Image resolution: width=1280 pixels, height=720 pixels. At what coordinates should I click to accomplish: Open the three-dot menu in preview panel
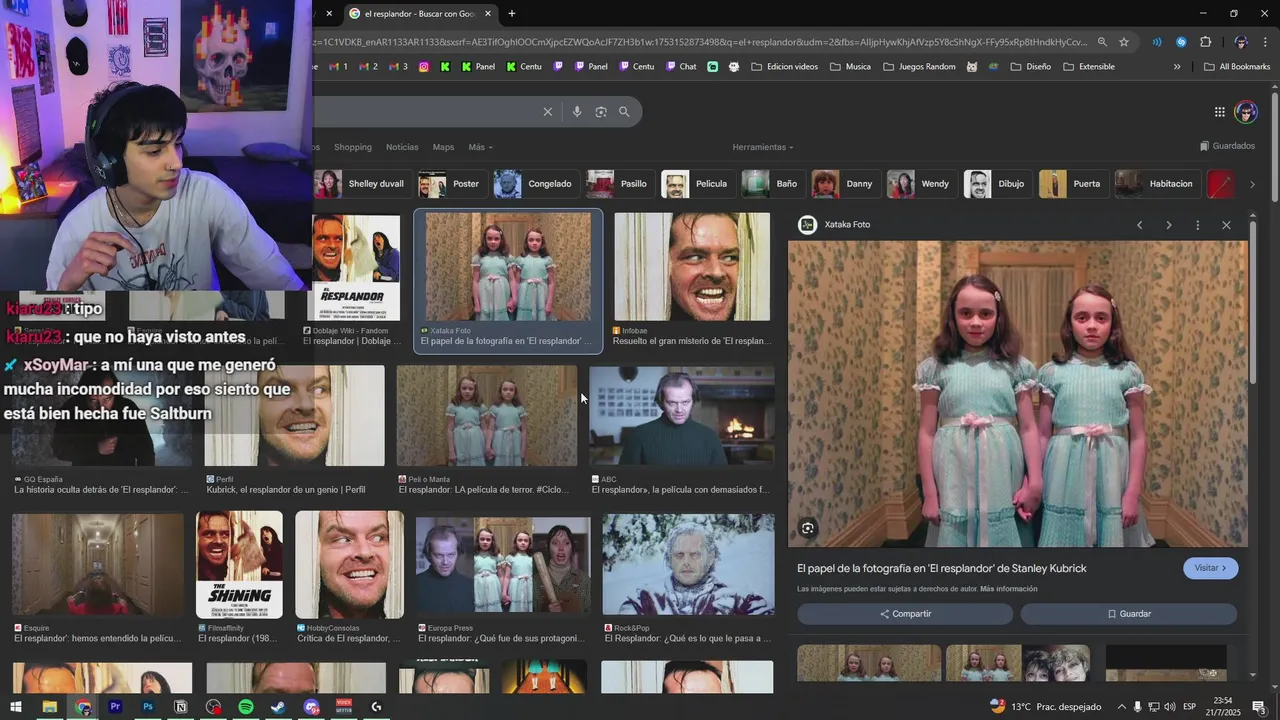1197,225
